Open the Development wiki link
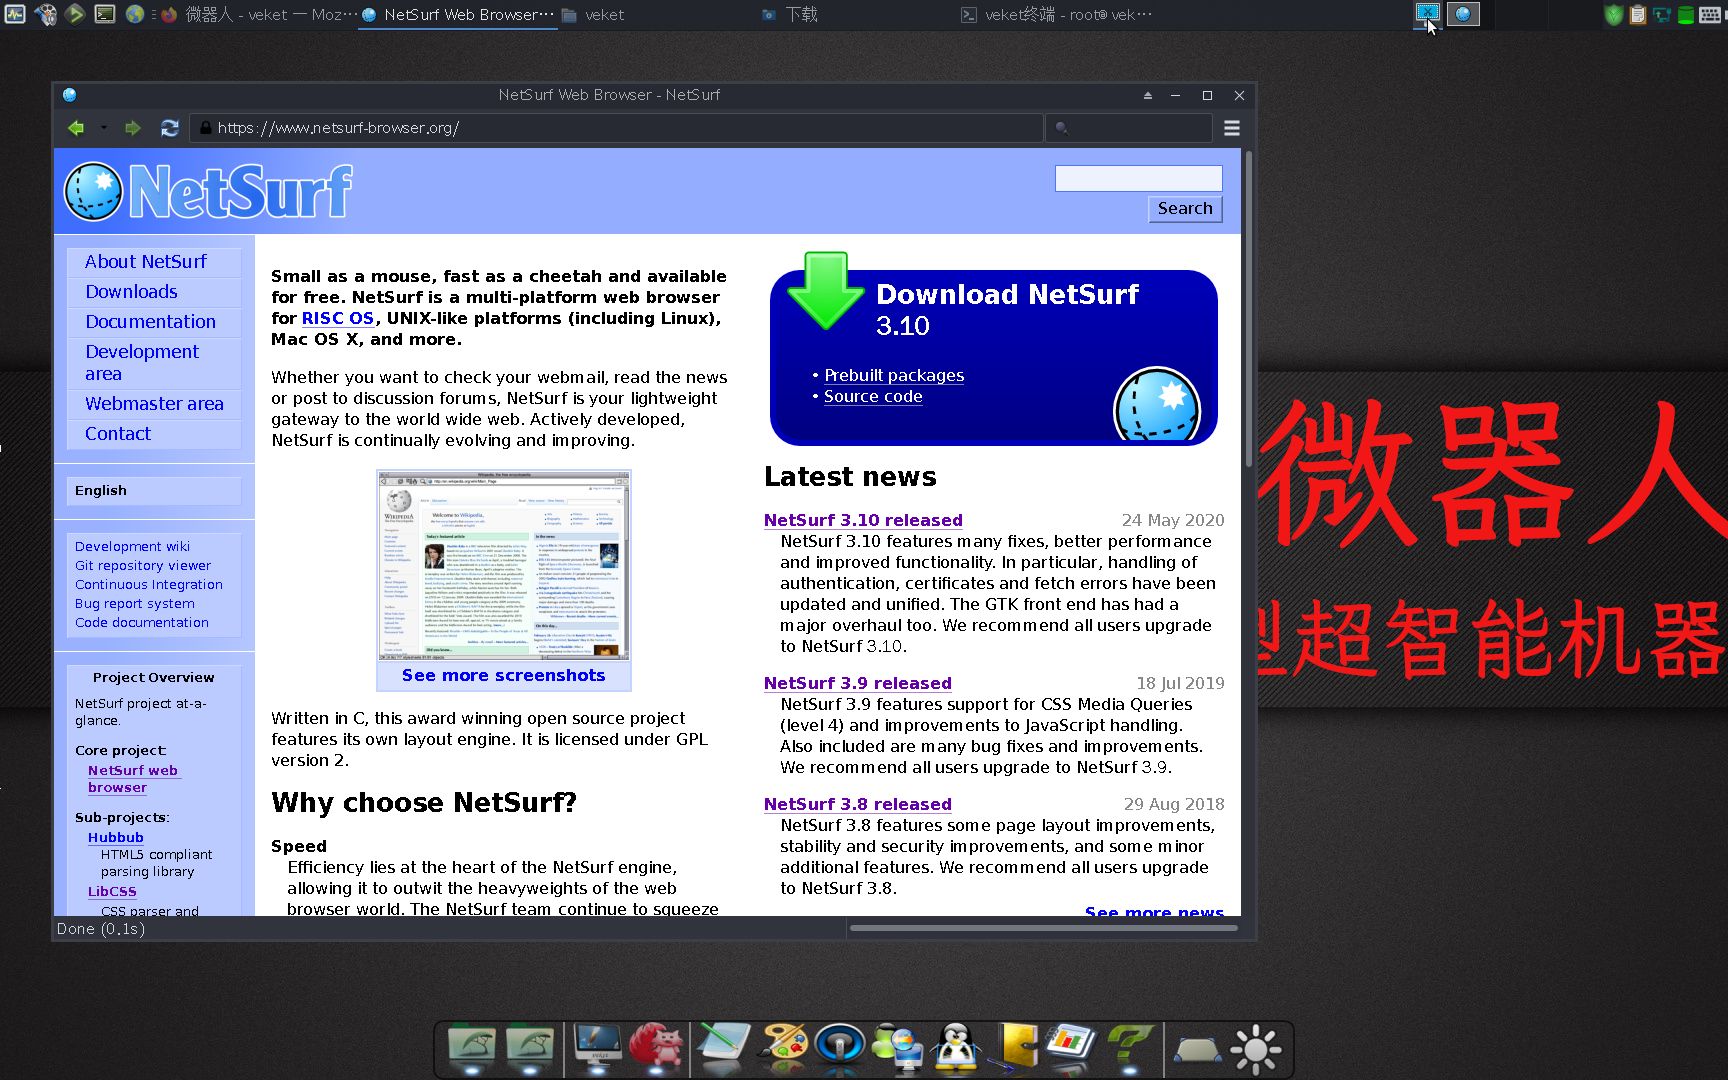 [x=132, y=547]
